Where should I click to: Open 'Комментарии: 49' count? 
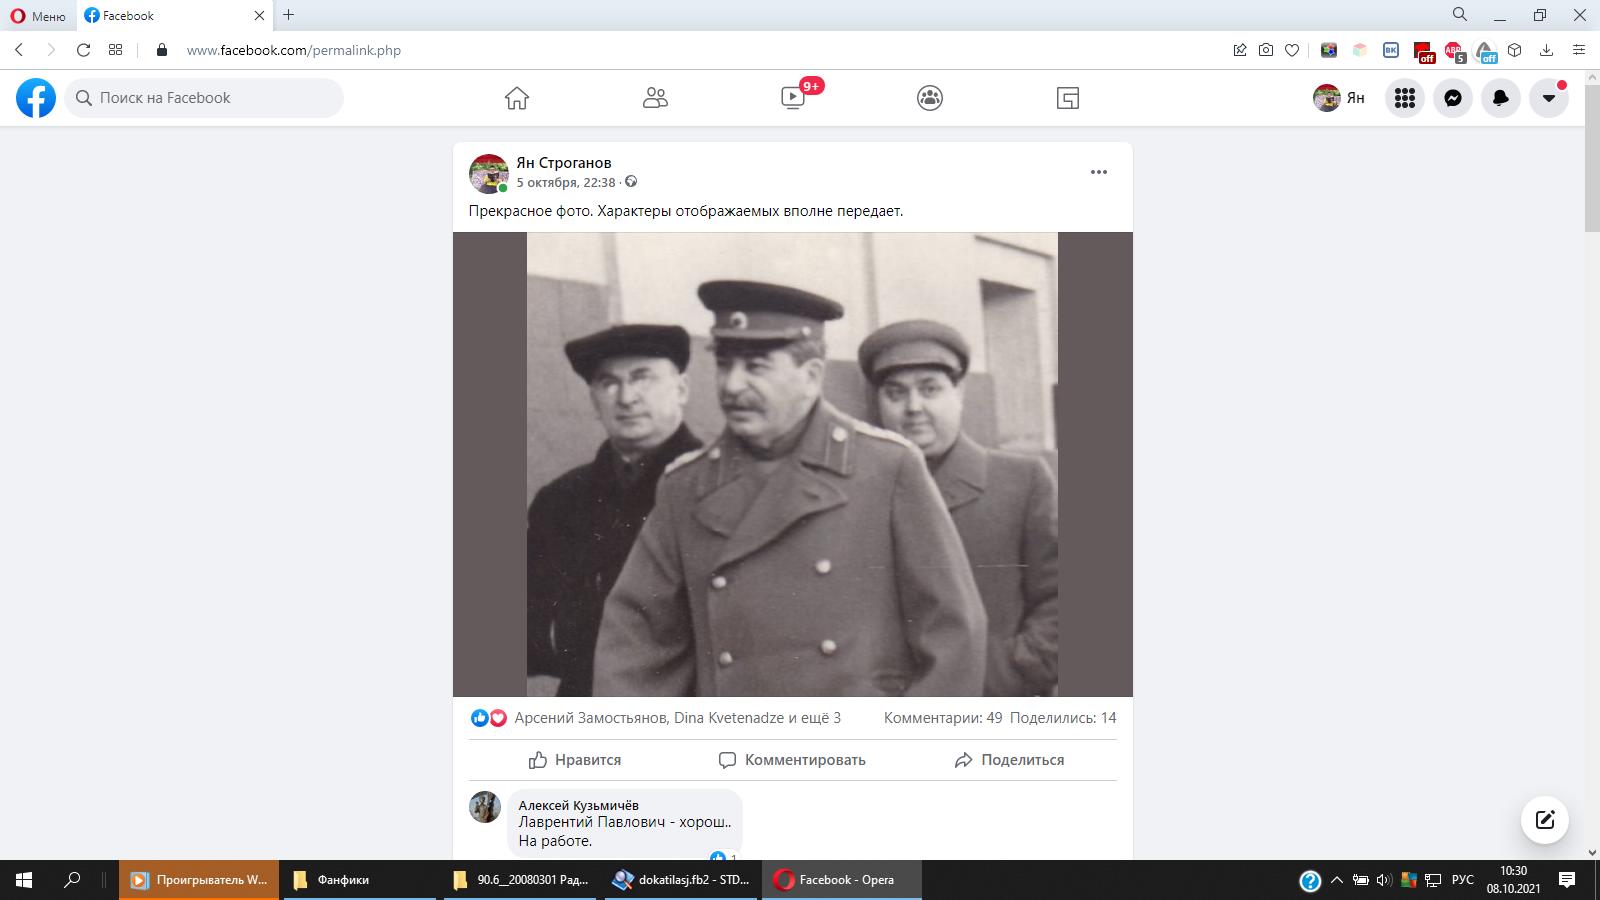point(943,718)
